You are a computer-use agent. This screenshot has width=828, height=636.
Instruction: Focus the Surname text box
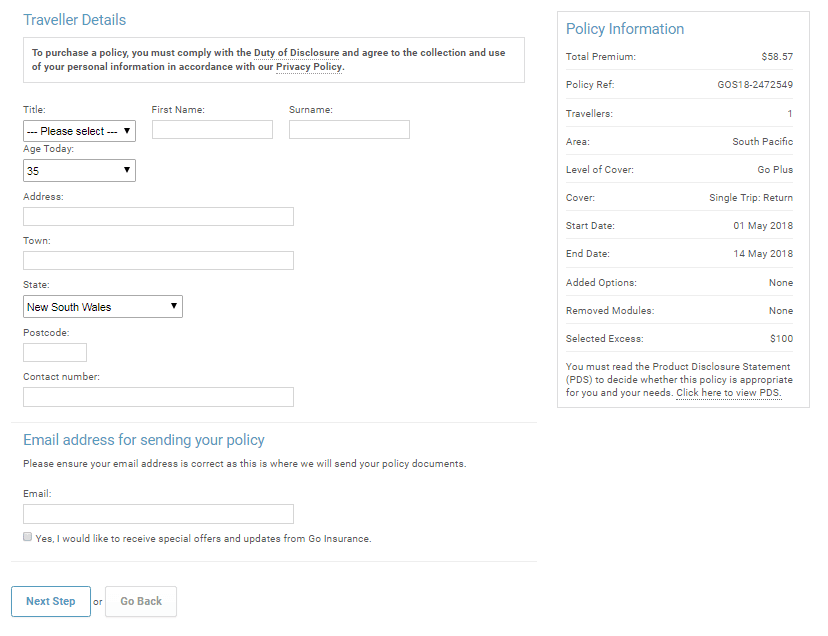349,129
